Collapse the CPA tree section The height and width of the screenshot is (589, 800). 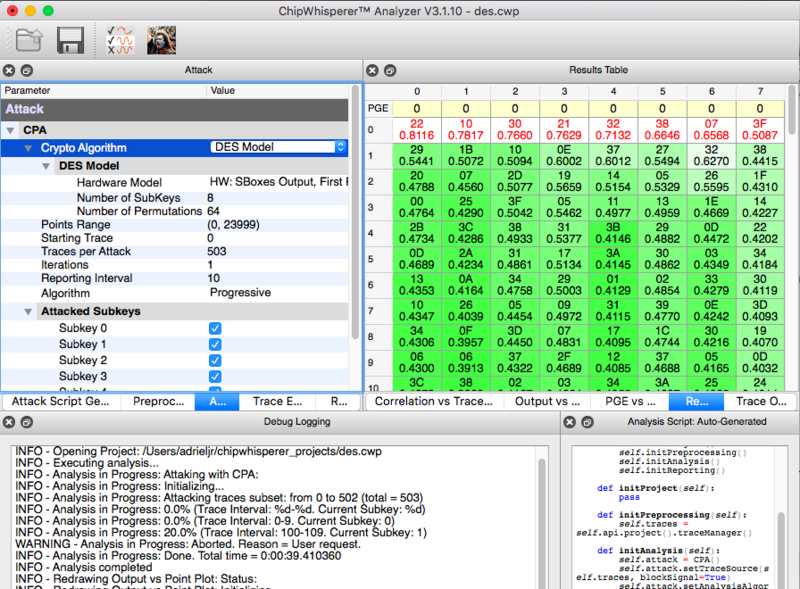(10, 130)
